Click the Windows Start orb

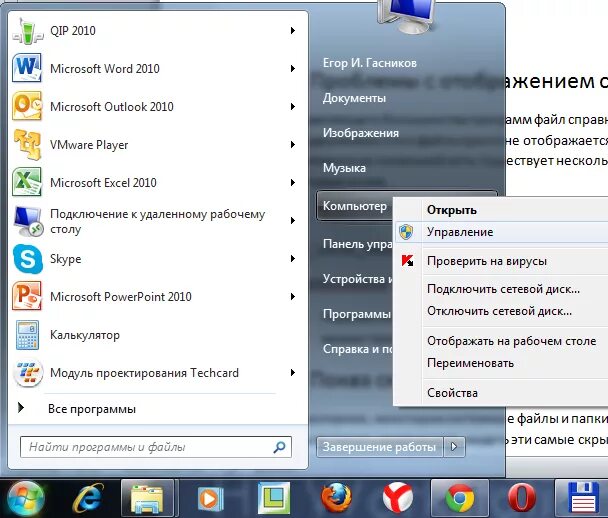pos(26,498)
